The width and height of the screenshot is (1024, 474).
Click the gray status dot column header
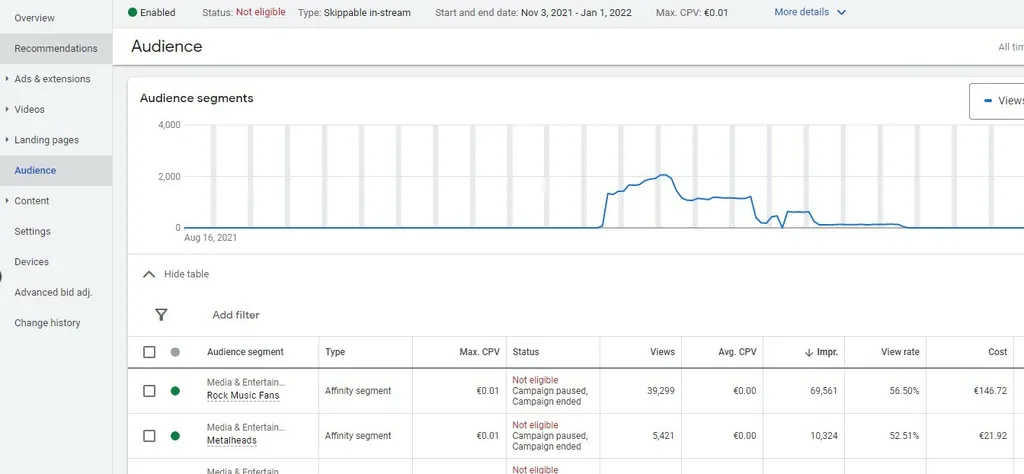[175, 352]
